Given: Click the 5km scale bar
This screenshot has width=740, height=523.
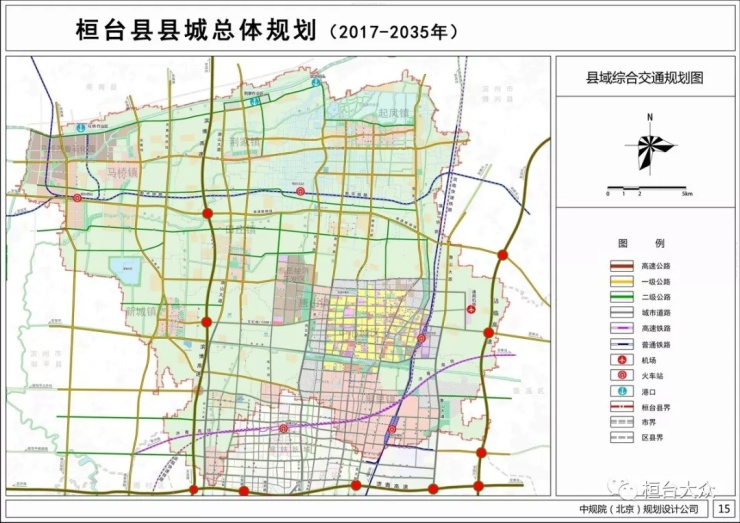Looking at the screenshot, I should [x=648, y=189].
